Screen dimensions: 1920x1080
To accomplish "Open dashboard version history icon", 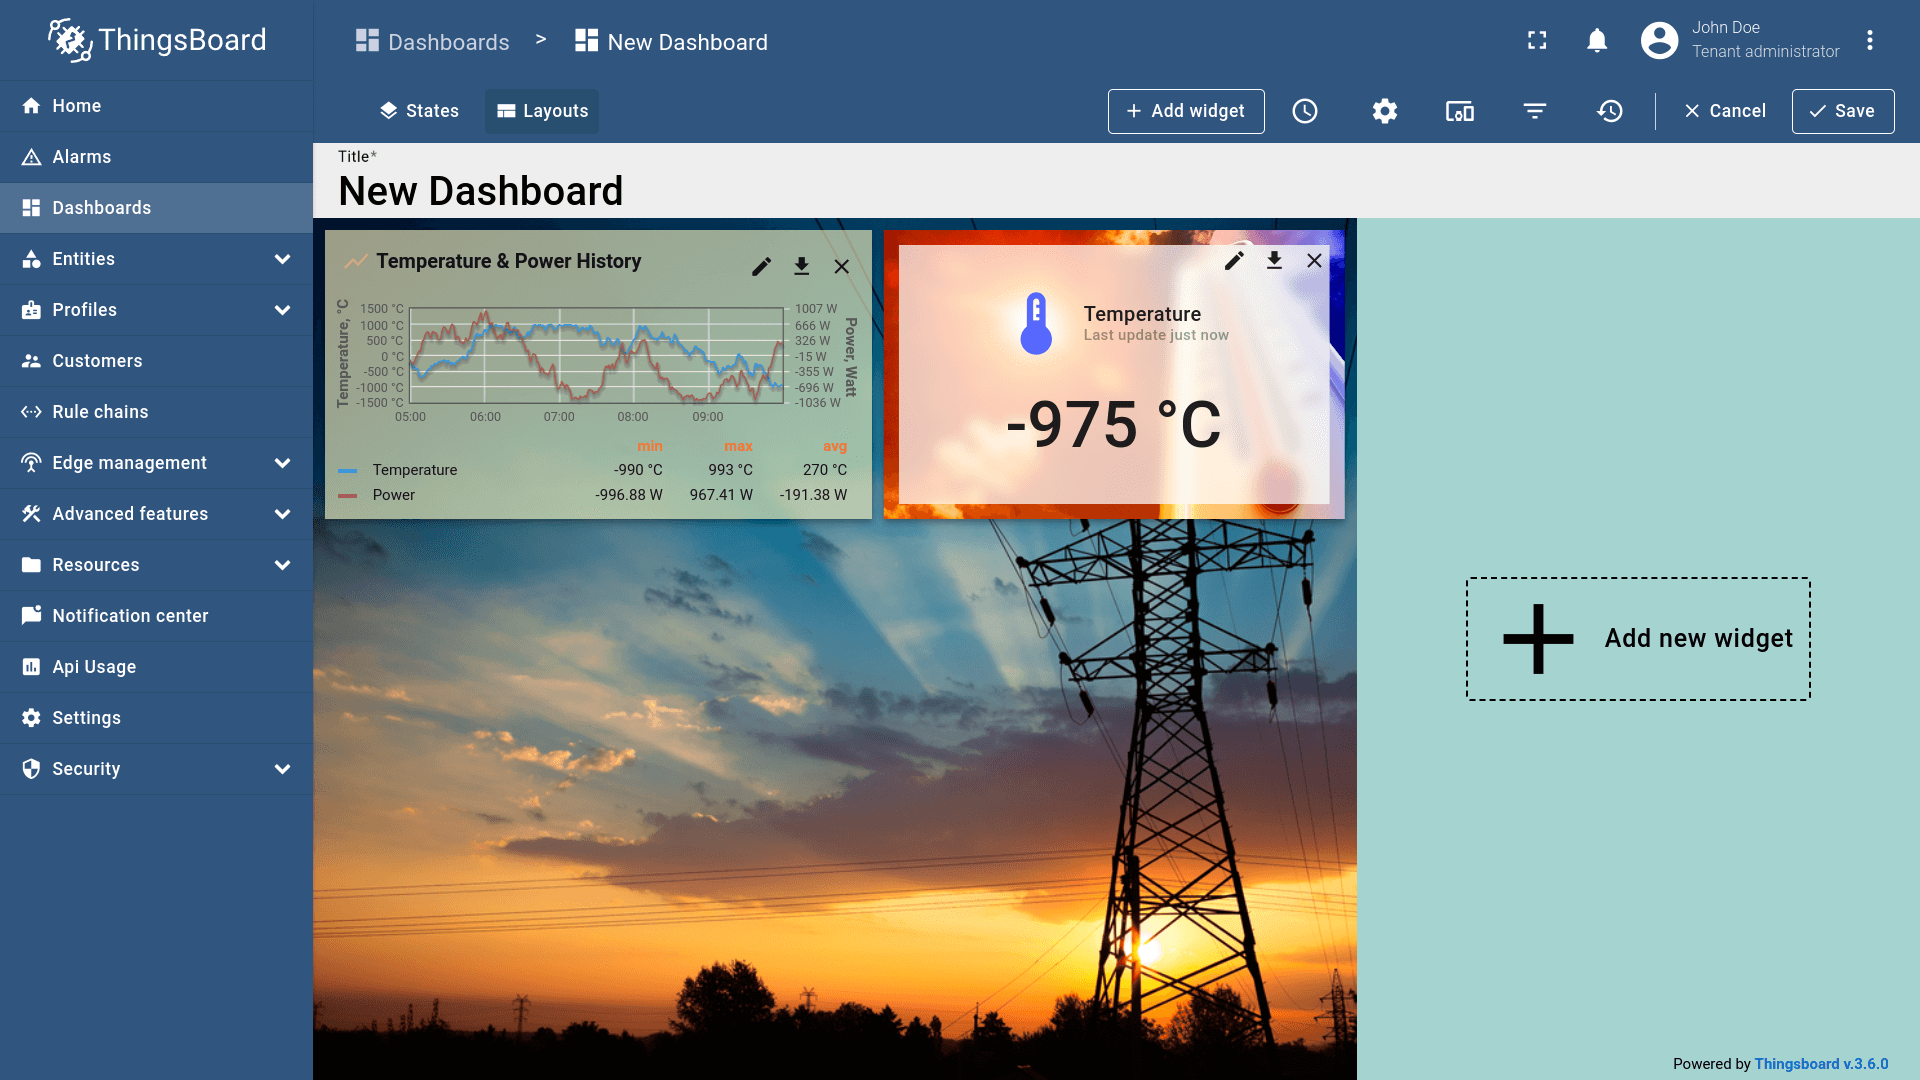I will click(1610, 111).
